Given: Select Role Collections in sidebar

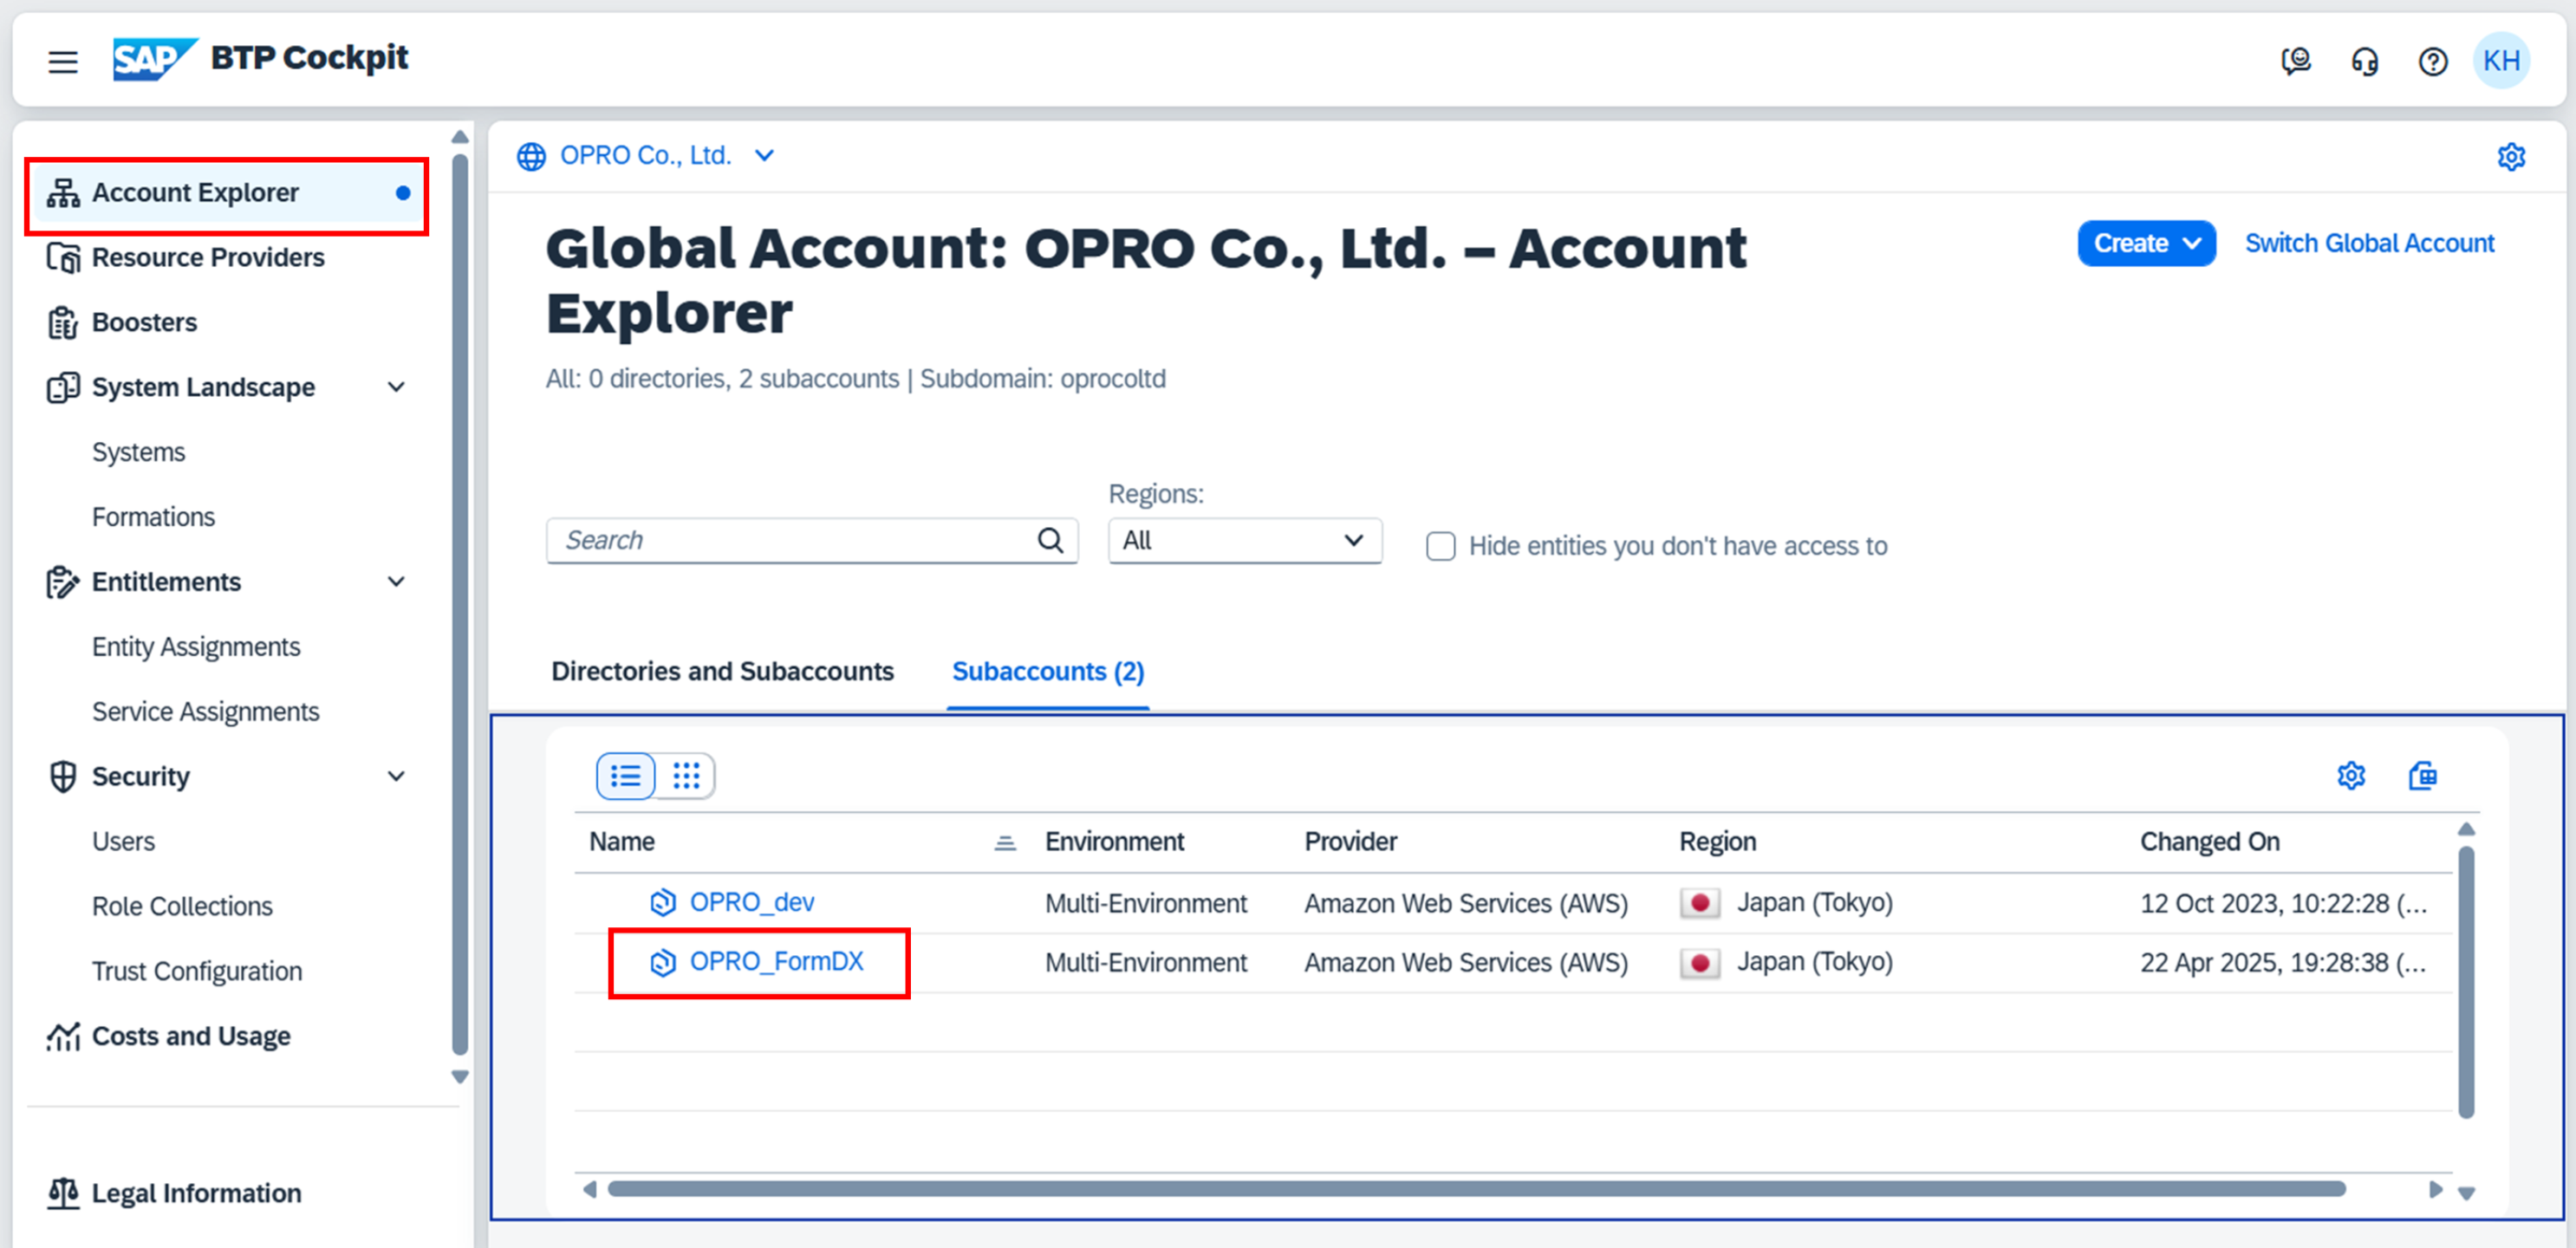Looking at the screenshot, I should pyautogui.click(x=182, y=906).
